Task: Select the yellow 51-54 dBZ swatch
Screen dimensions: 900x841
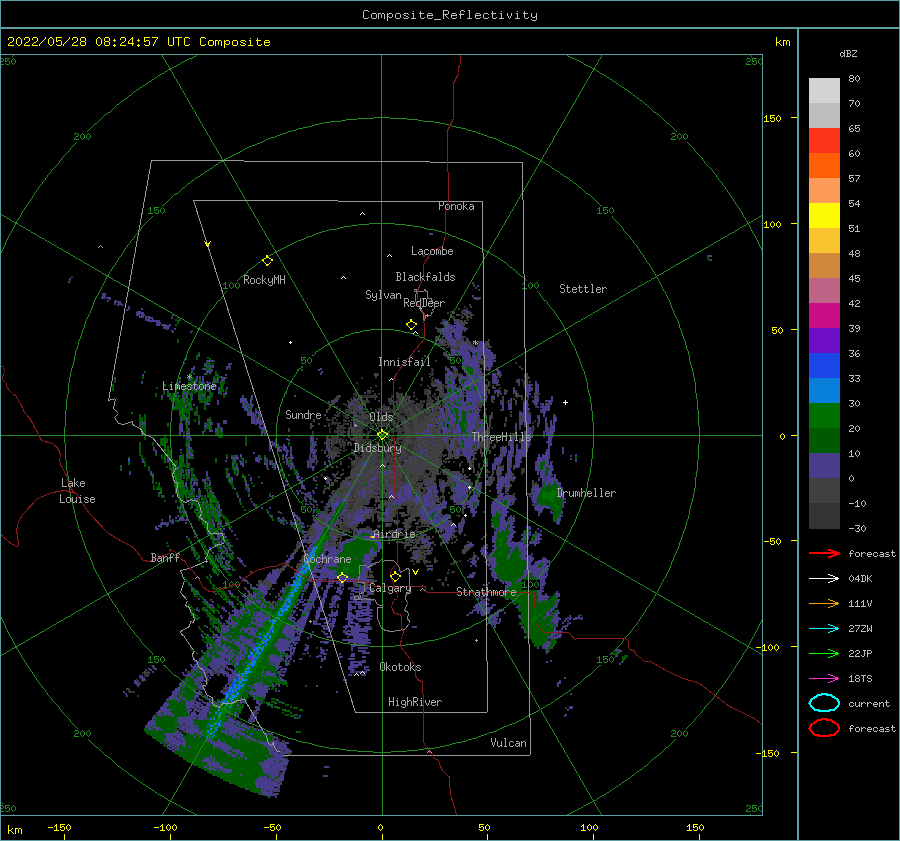Action: click(x=824, y=216)
